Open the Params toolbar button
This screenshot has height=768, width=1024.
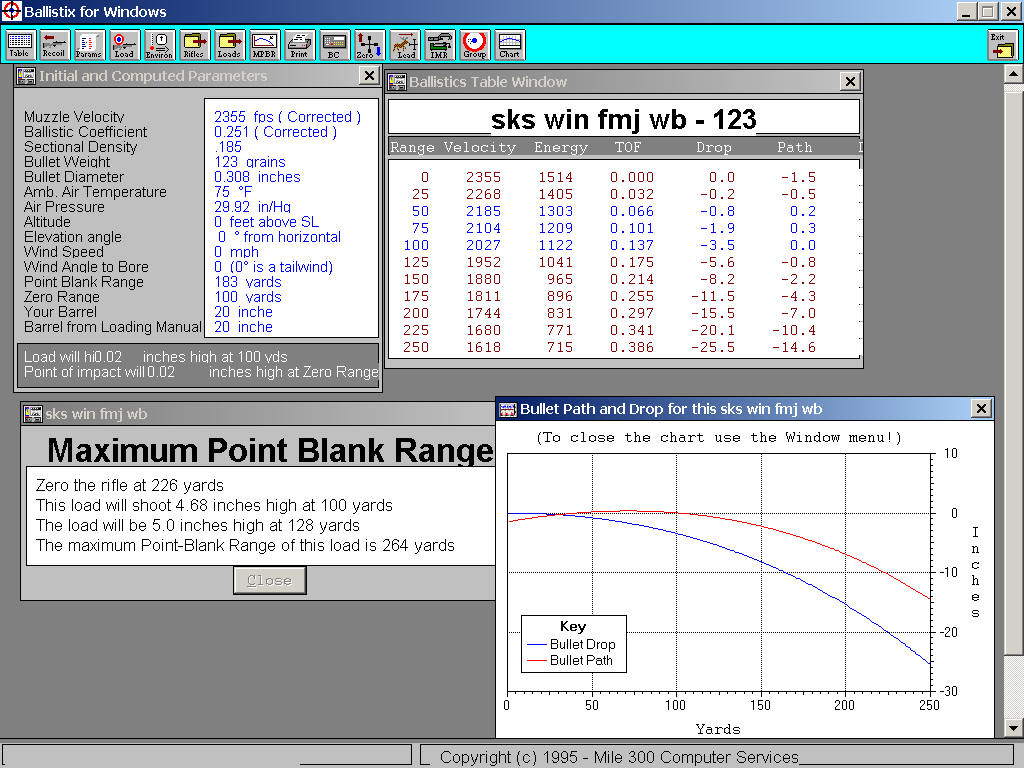pyautogui.click(x=90, y=45)
